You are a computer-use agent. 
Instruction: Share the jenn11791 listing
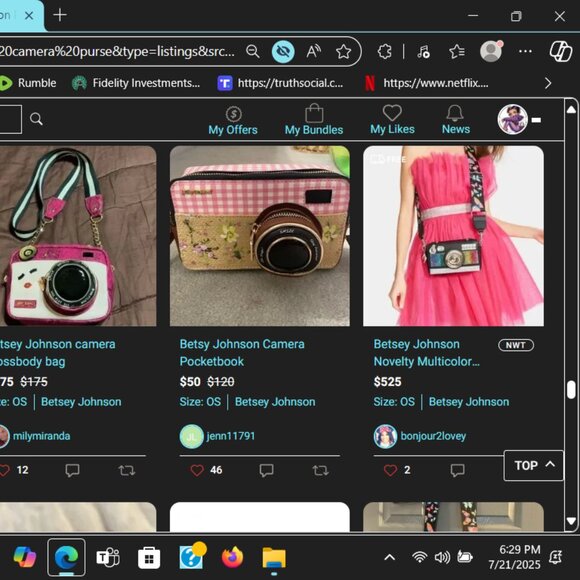click(320, 471)
